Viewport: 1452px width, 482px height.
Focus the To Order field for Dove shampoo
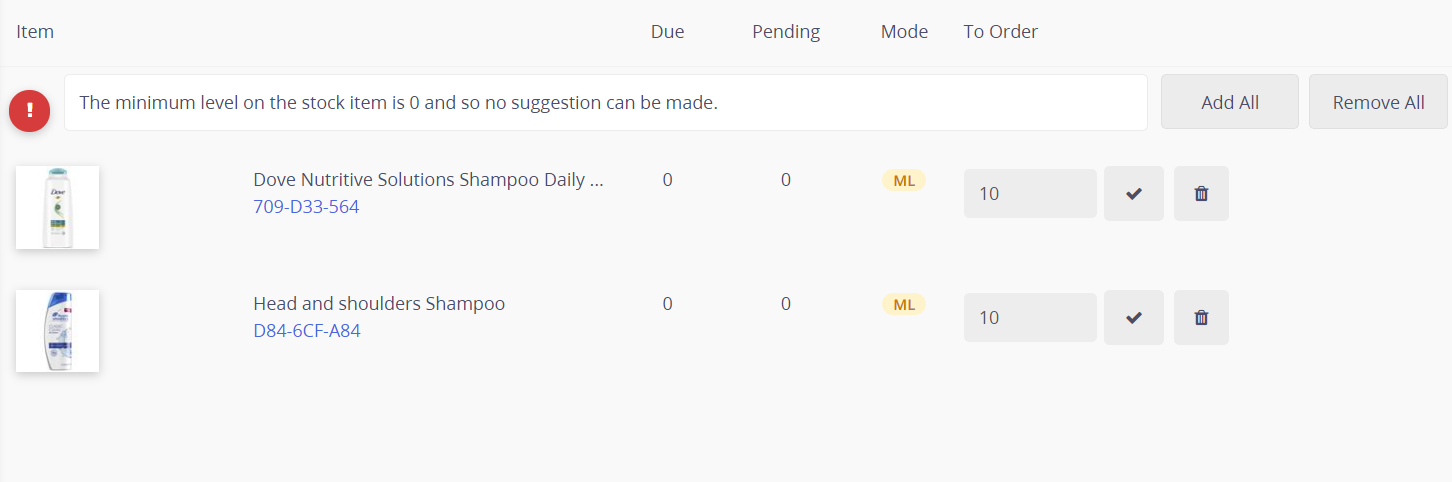click(x=1030, y=193)
